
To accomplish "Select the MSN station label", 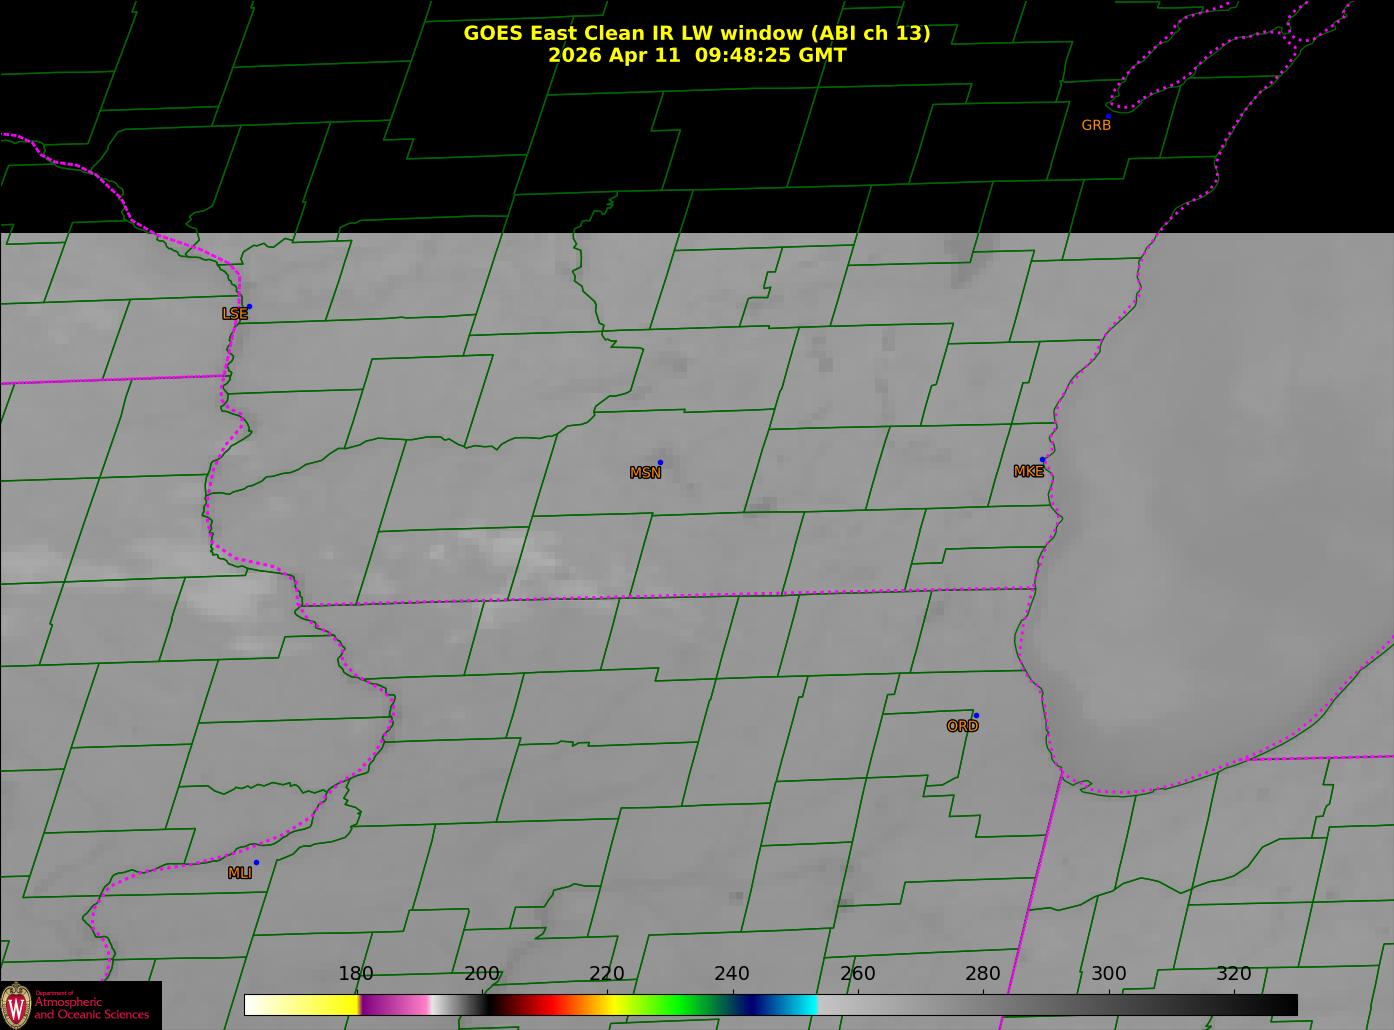I will (645, 473).
